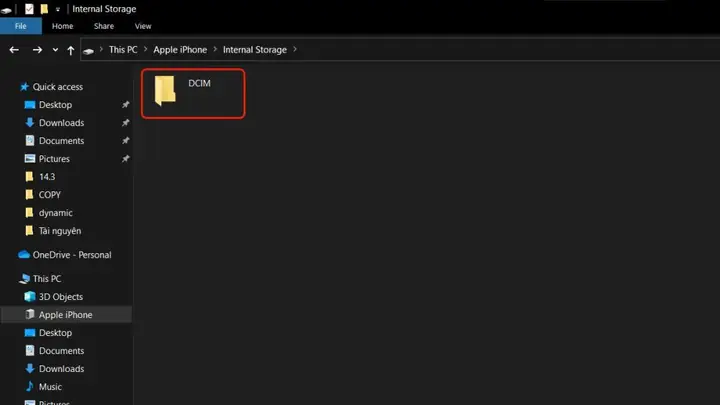720x405 pixels.
Task: Open the Tài nguyên folder in sidebar
Action: [x=60, y=231]
